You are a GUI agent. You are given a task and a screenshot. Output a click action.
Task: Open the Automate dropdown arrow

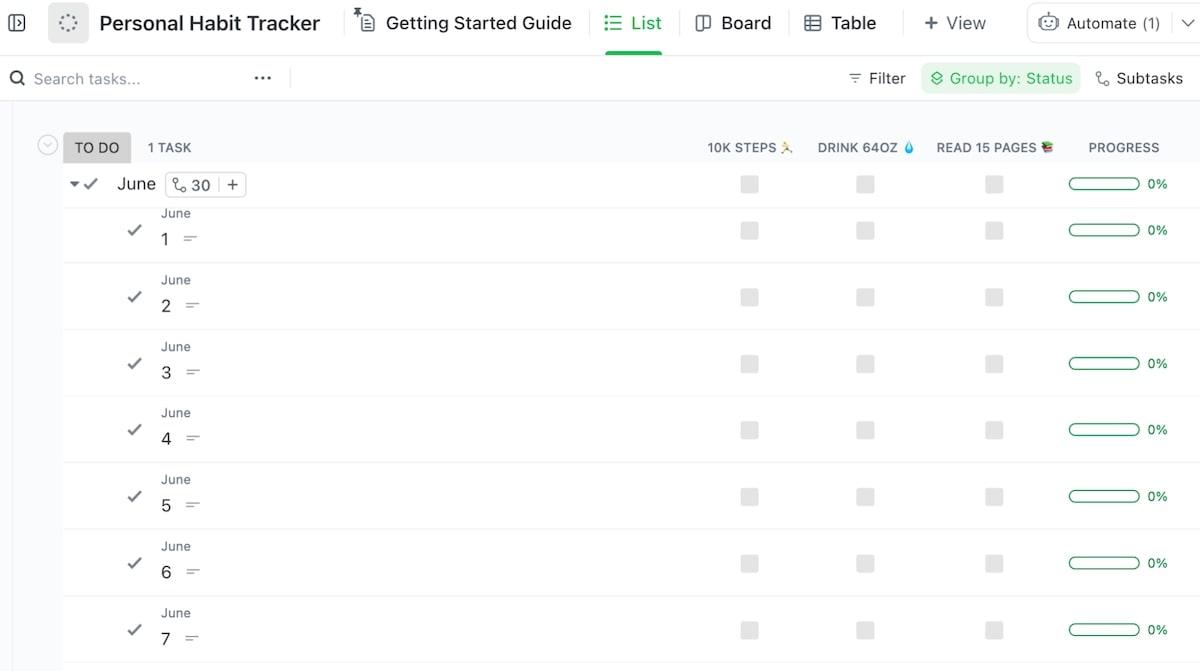click(1188, 23)
